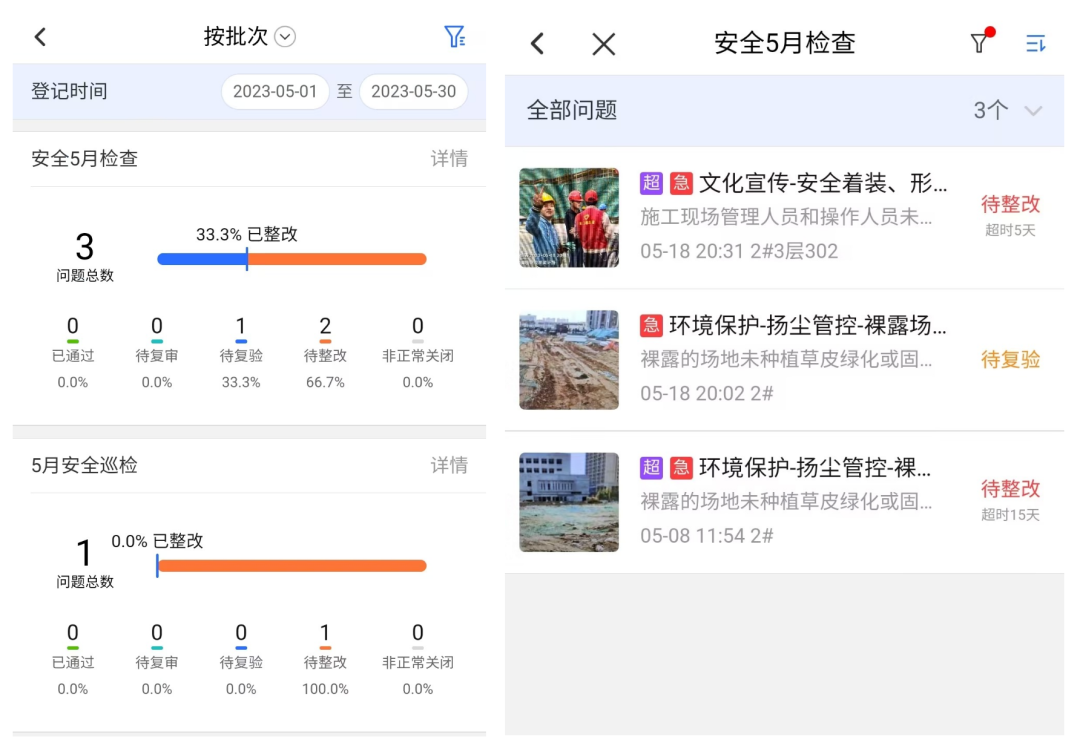This screenshot has width=1080, height=754.
Task: Open 详情 for 5月安全巡检
Action: tap(449, 465)
